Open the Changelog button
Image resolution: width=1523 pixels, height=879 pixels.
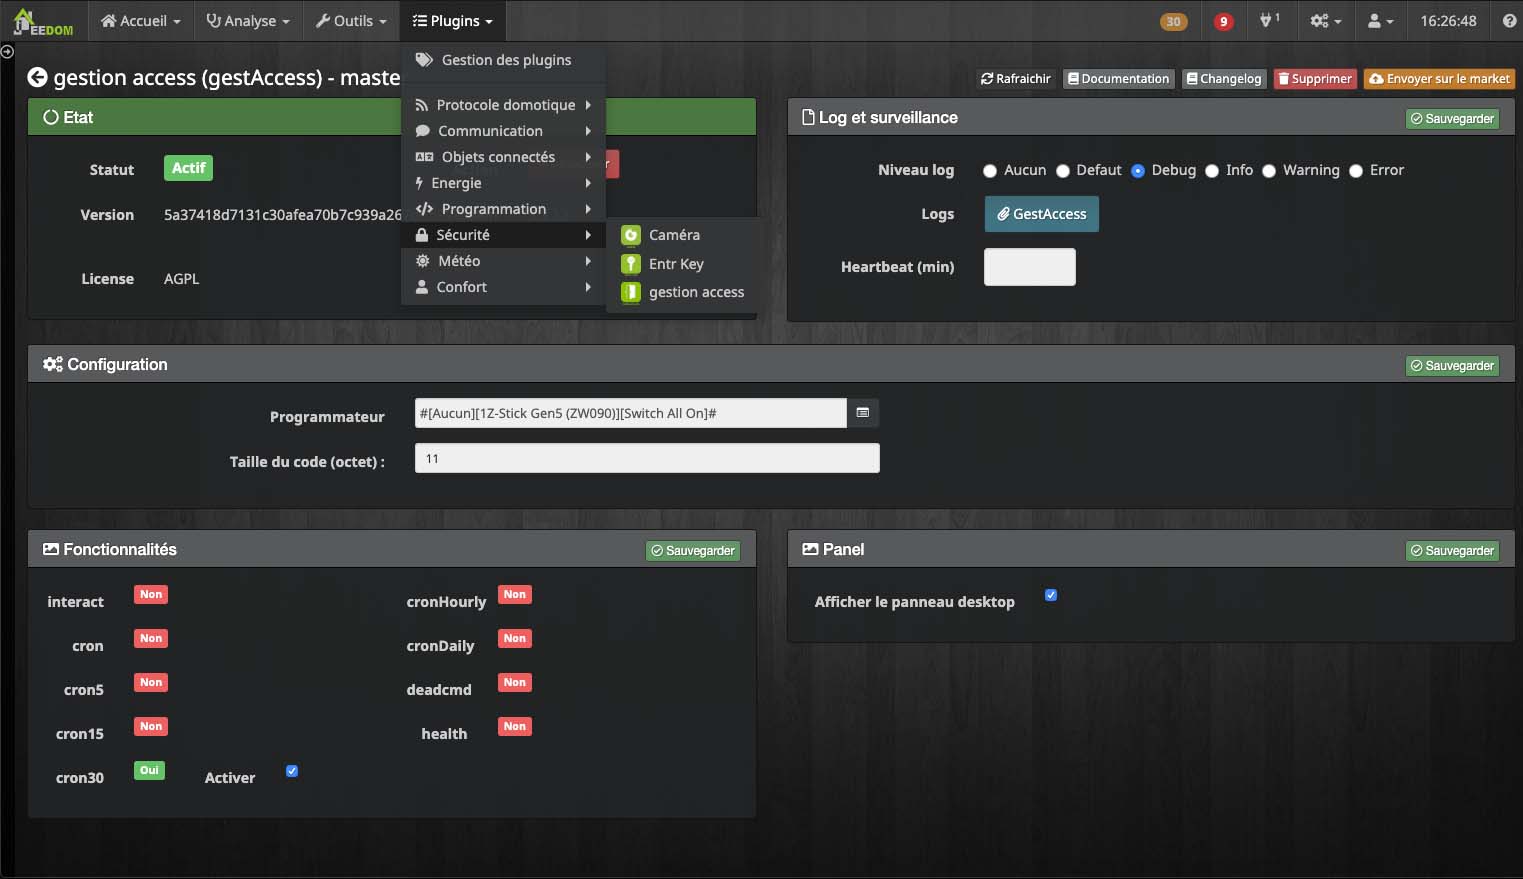click(1224, 79)
